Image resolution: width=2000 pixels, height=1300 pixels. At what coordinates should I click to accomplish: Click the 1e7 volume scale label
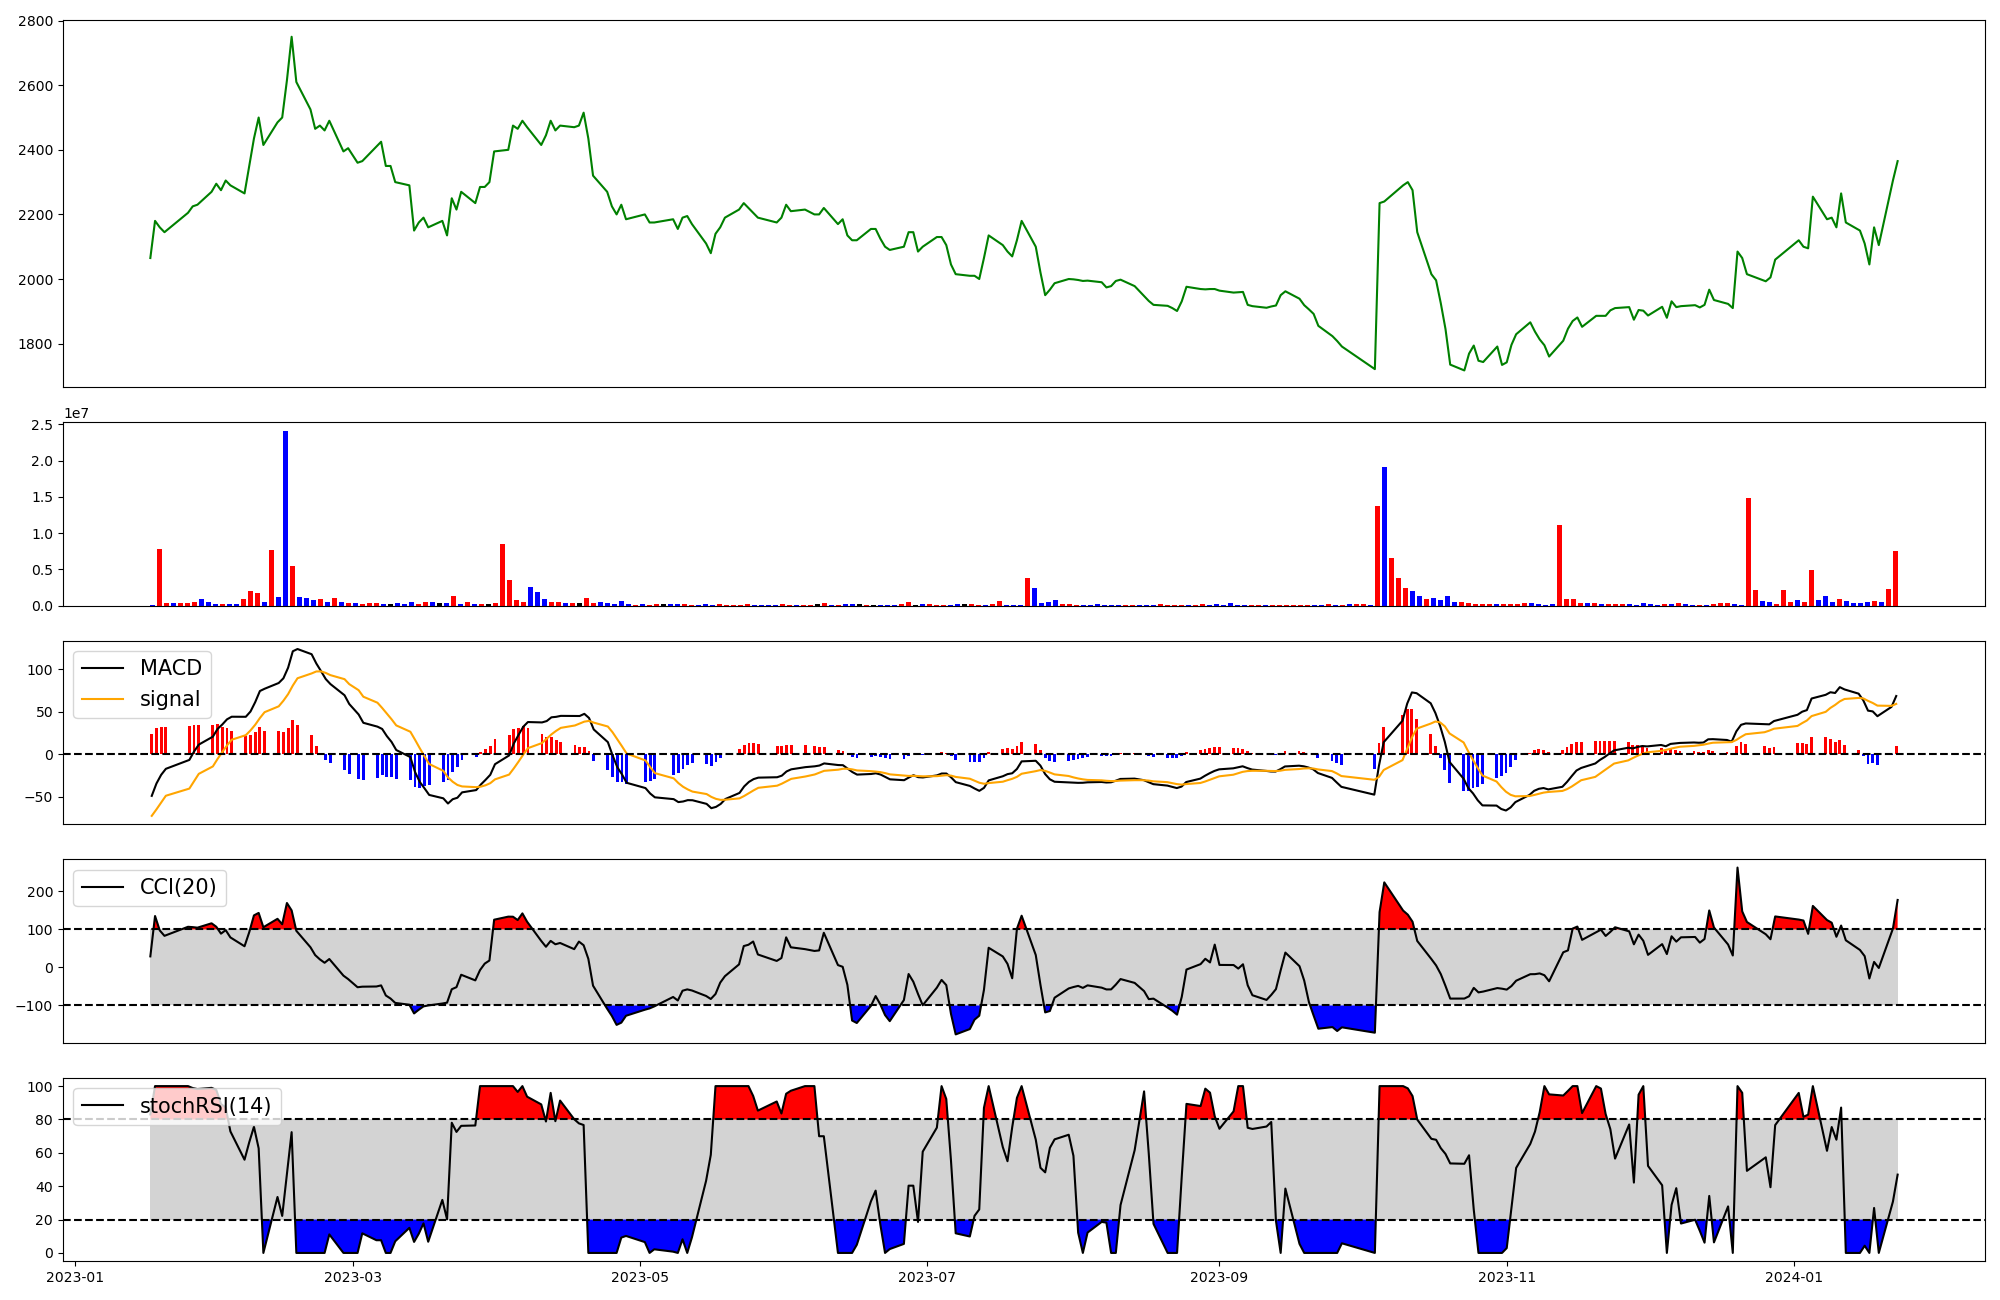point(77,413)
